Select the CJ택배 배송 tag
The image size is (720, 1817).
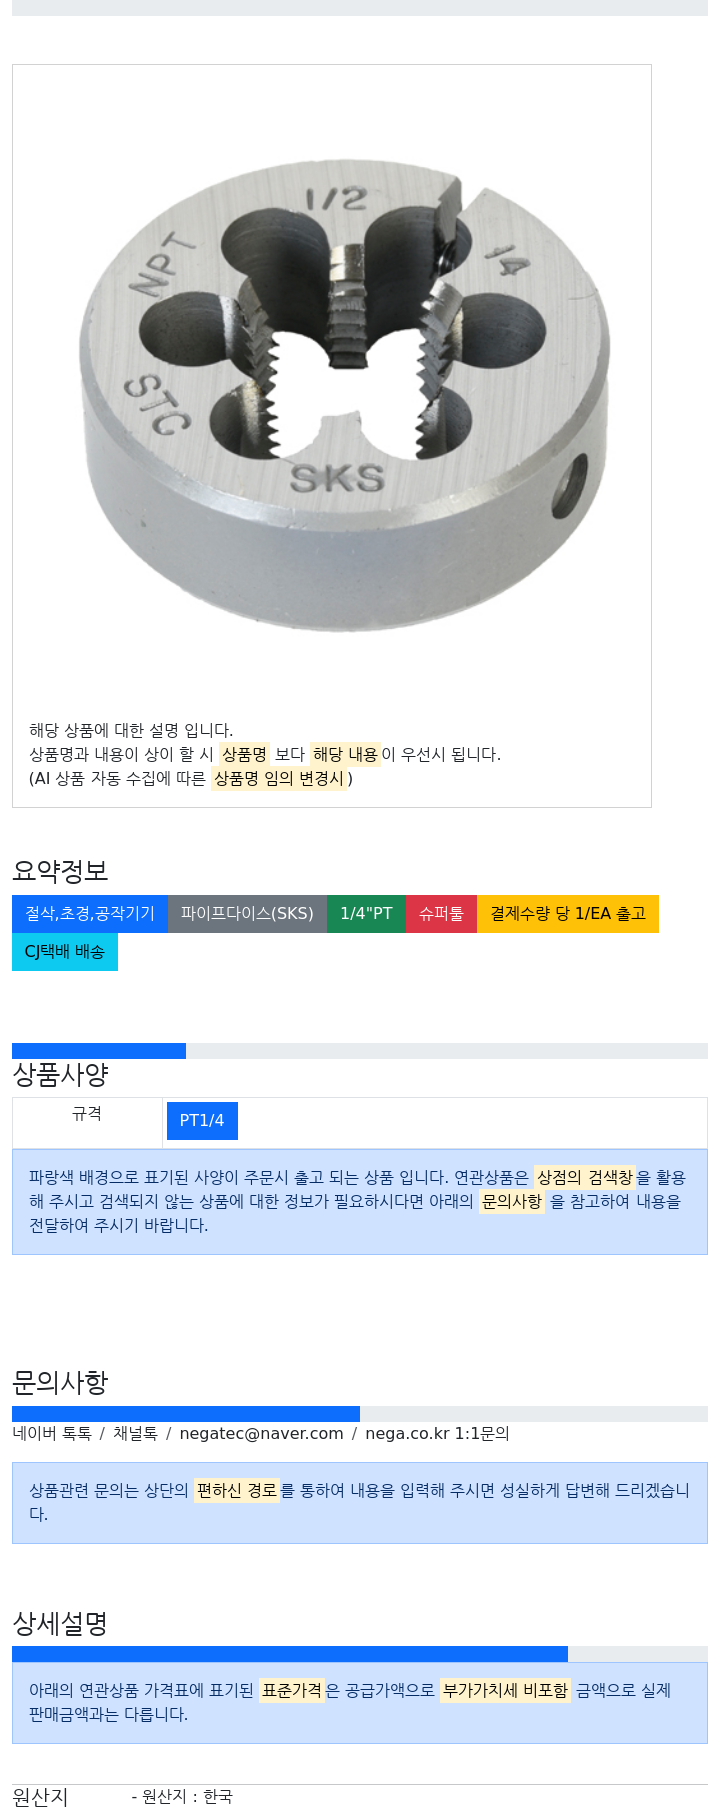coord(65,952)
